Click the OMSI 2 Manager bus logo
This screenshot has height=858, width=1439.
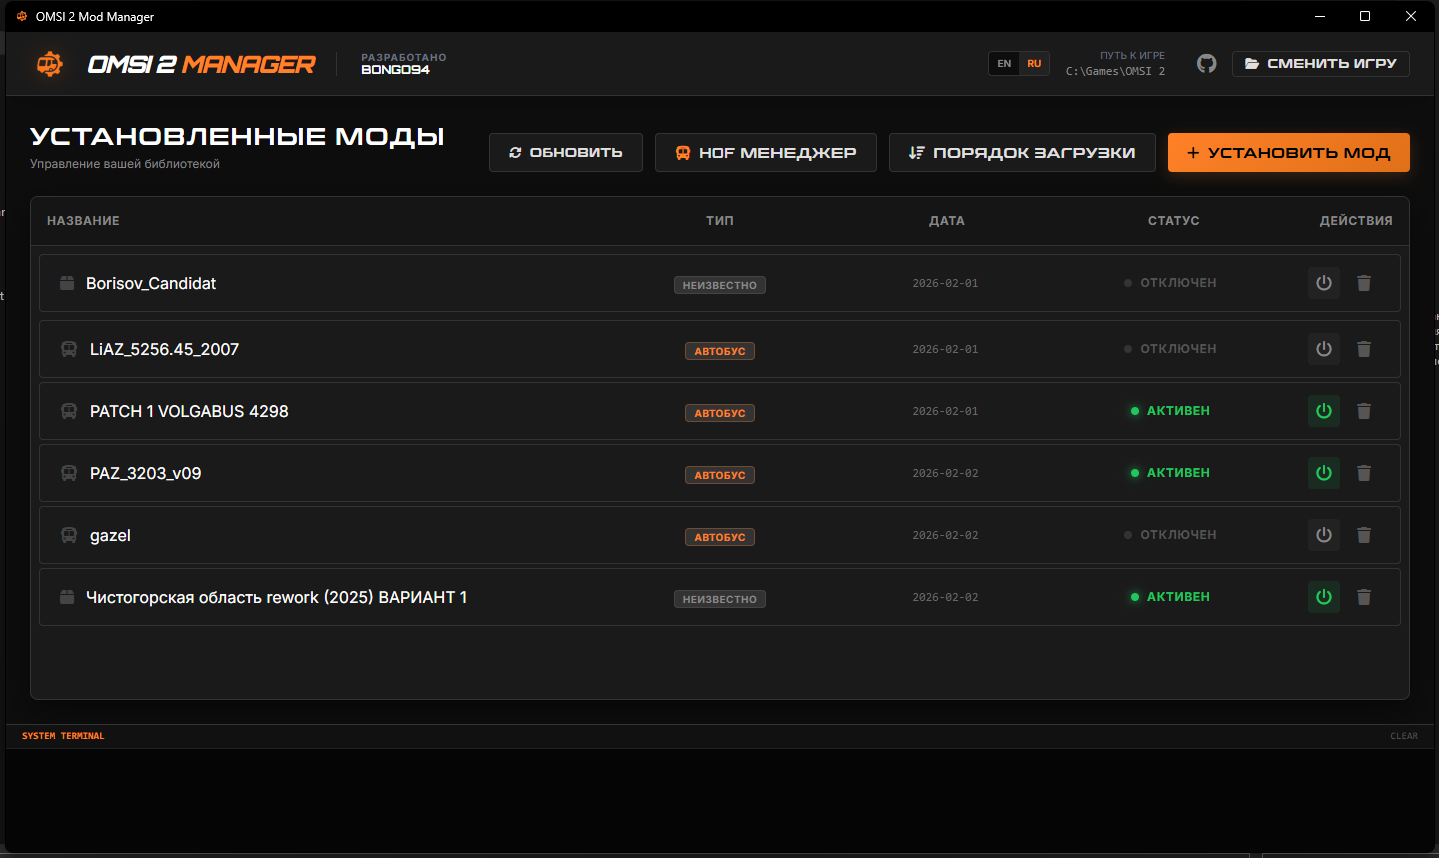tap(50, 64)
